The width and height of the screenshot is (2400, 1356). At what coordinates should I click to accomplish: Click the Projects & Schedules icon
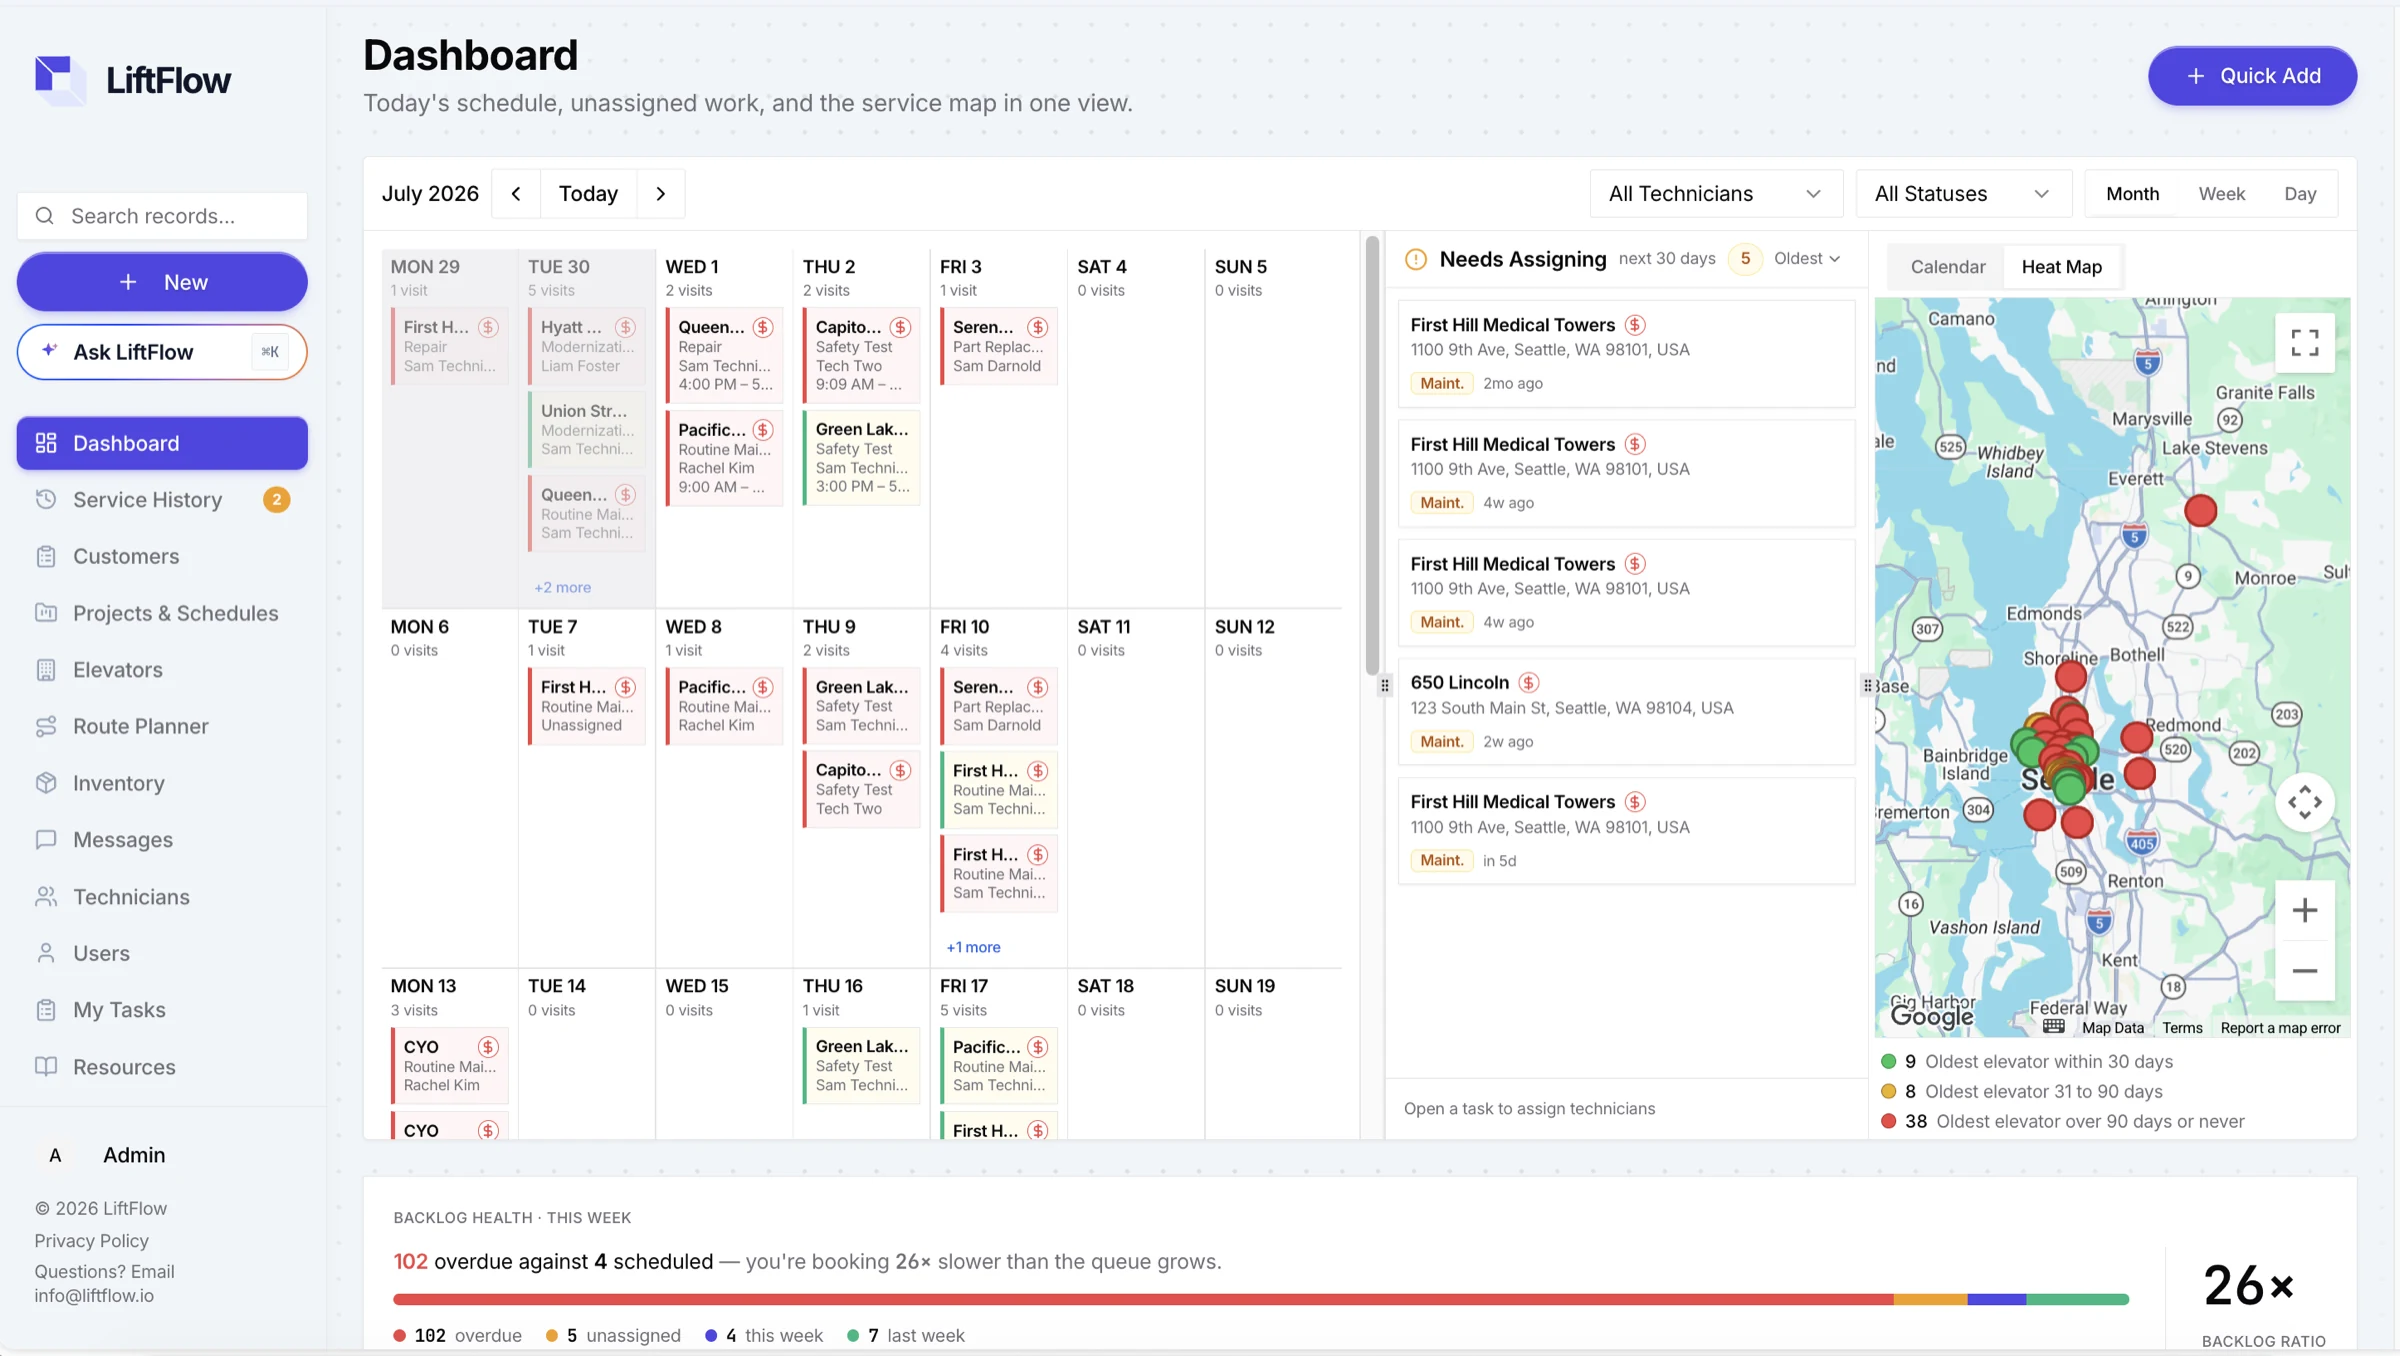(46, 613)
